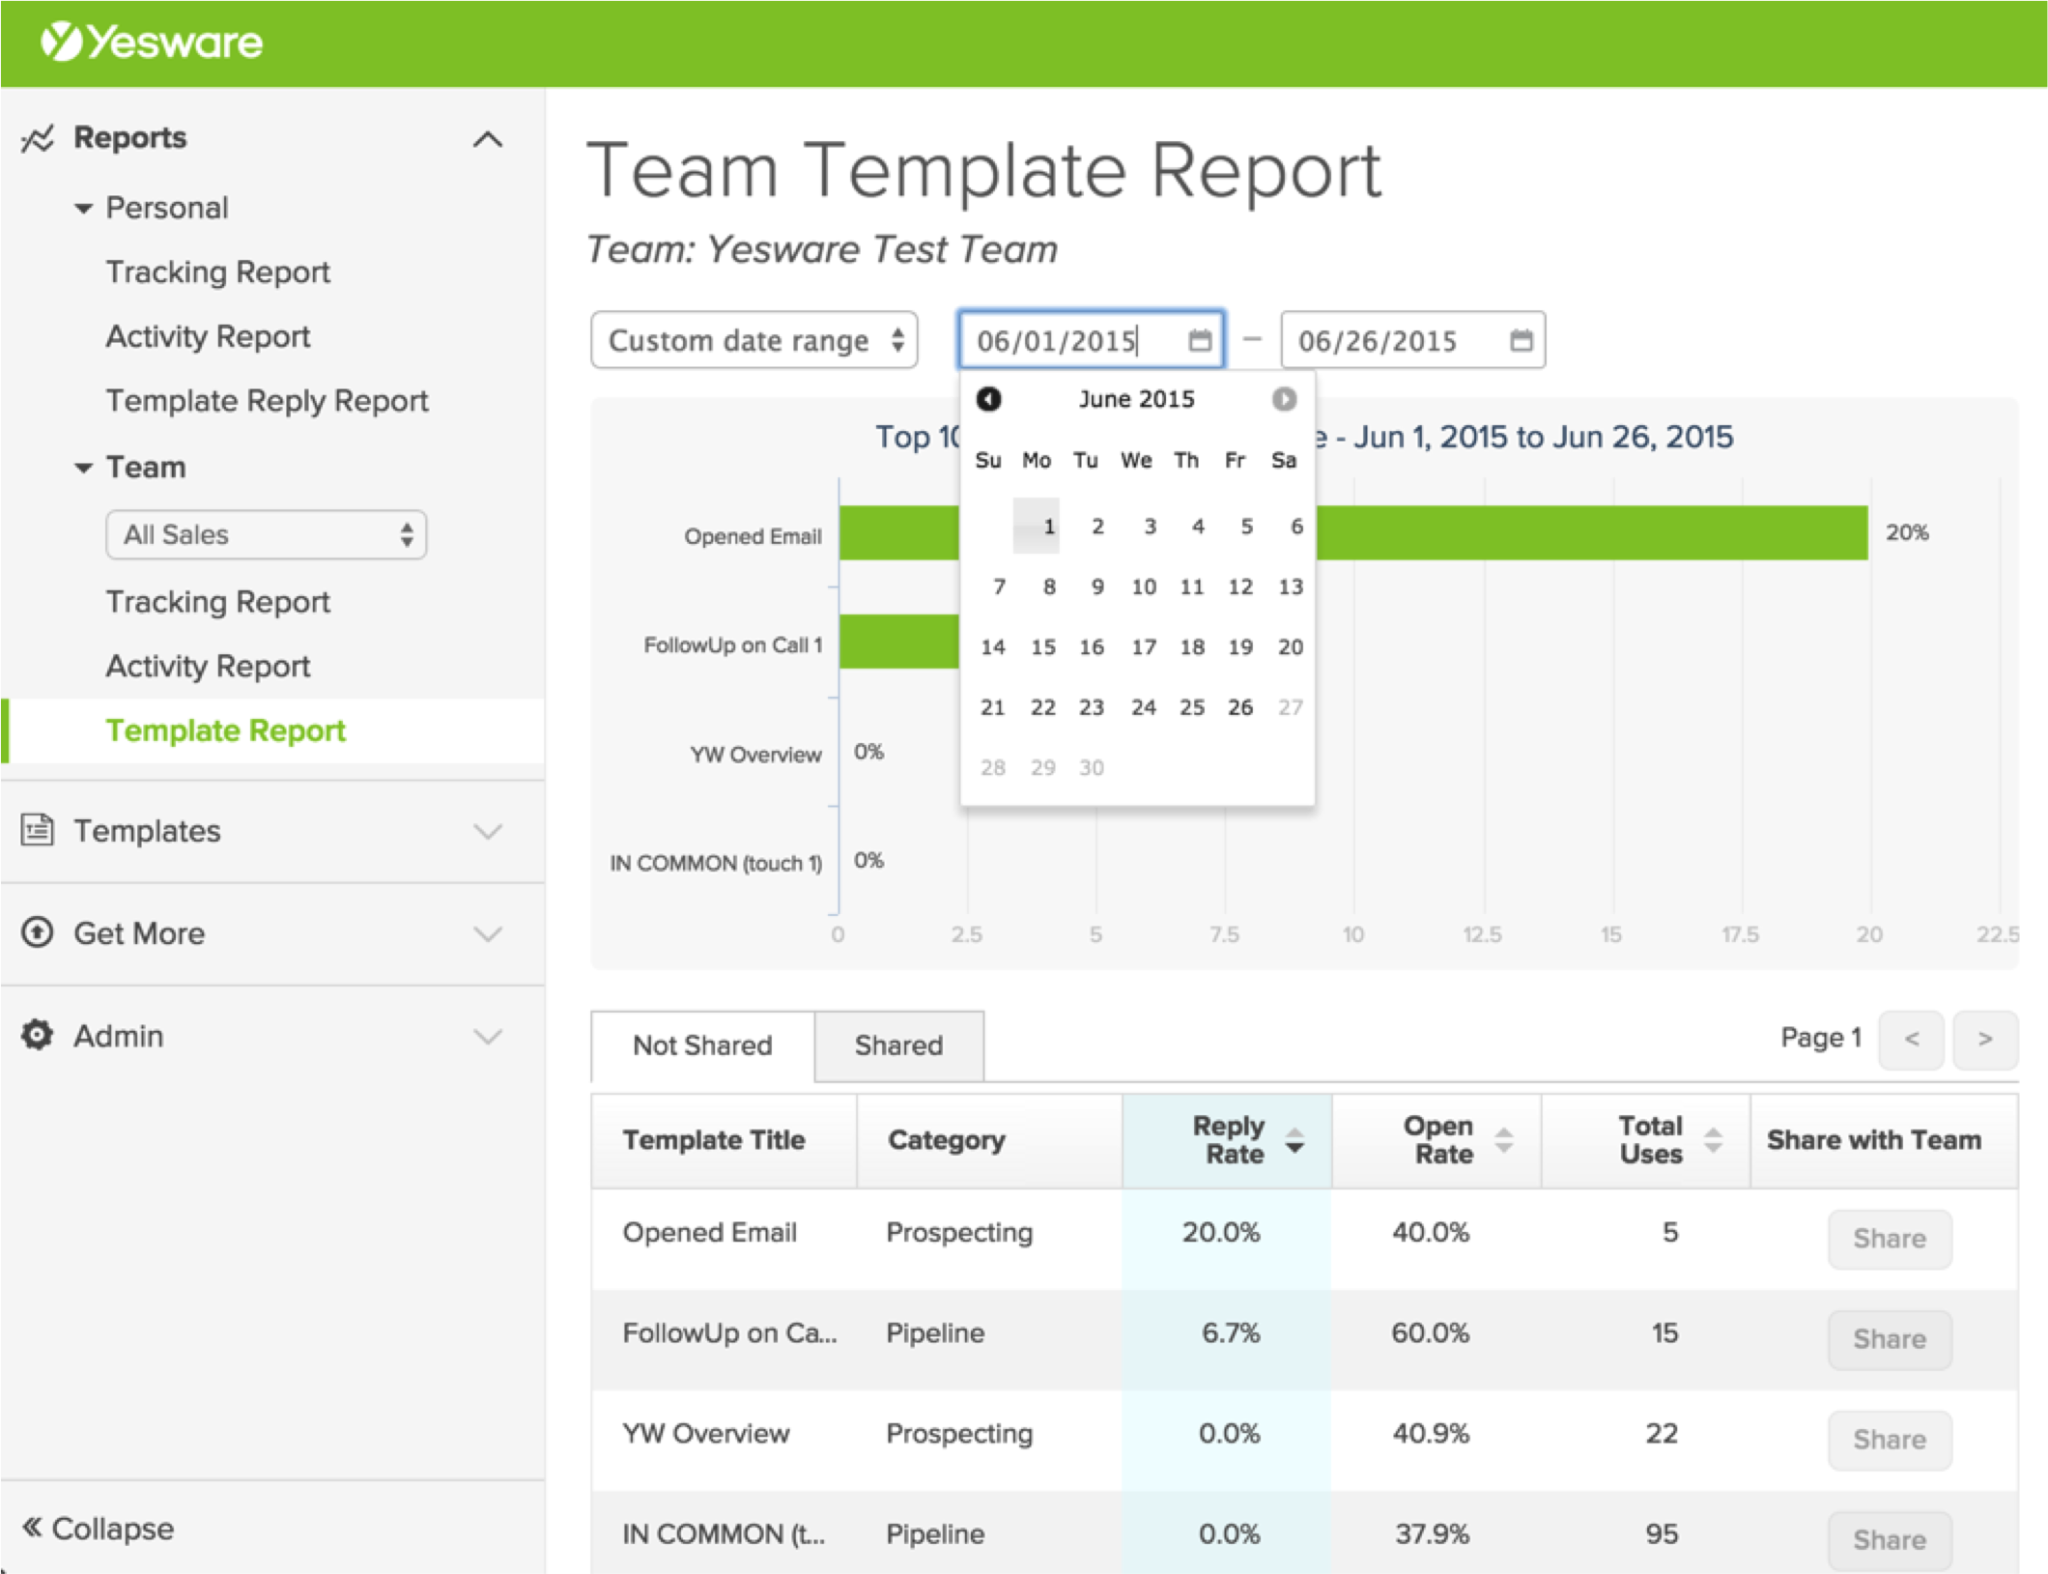Go to previous month in calendar

(x=989, y=399)
